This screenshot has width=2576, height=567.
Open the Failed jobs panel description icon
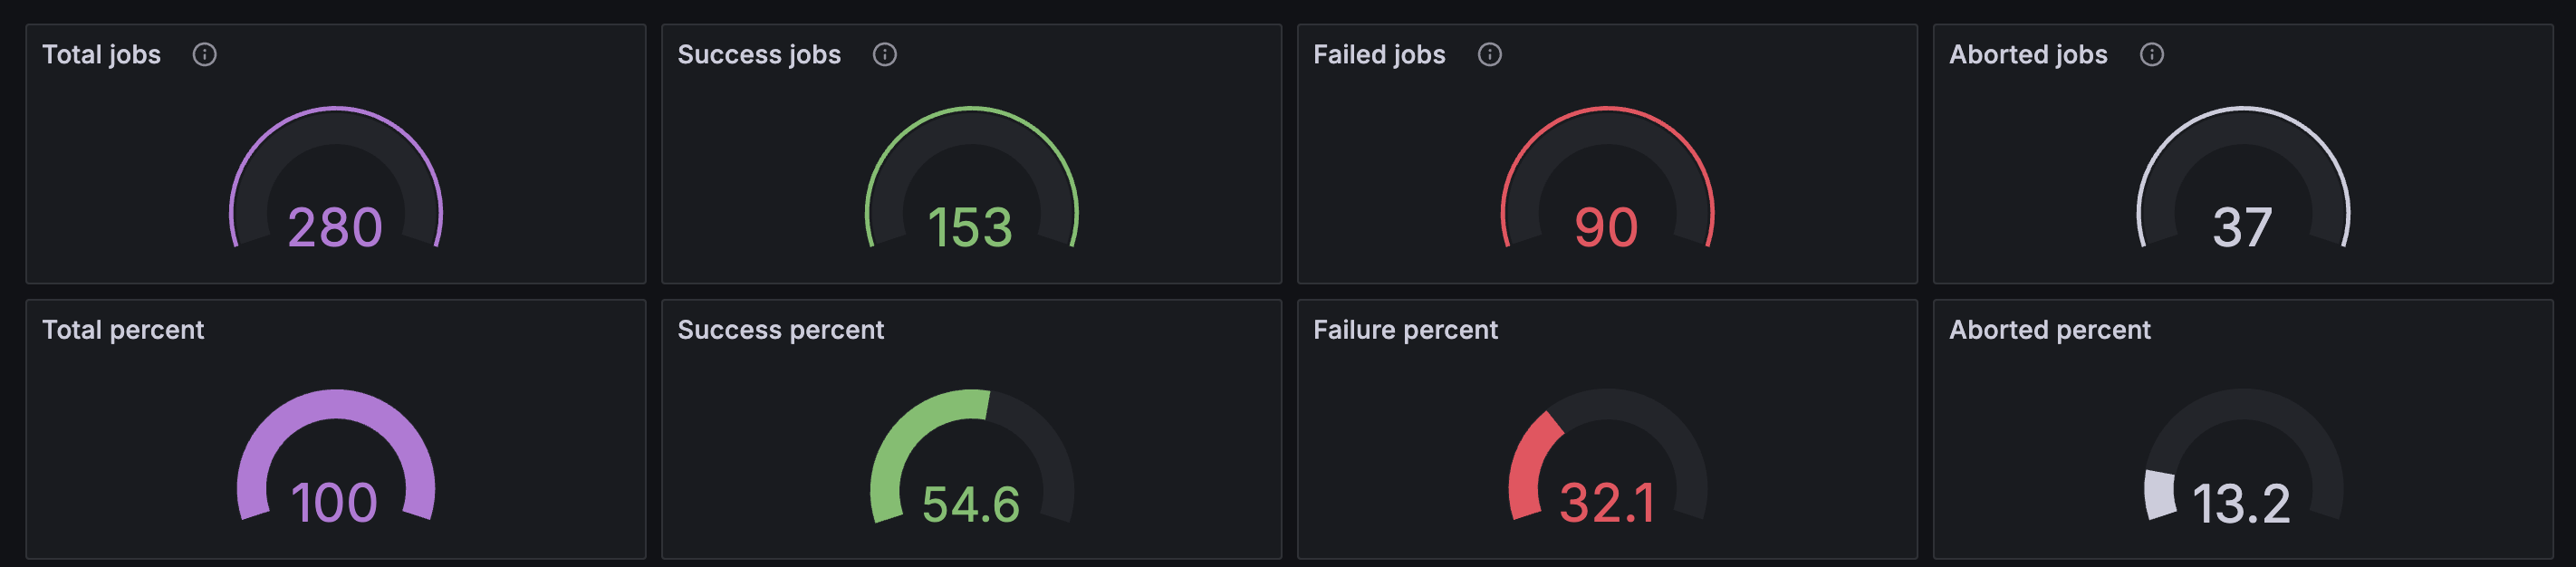(x=1489, y=55)
